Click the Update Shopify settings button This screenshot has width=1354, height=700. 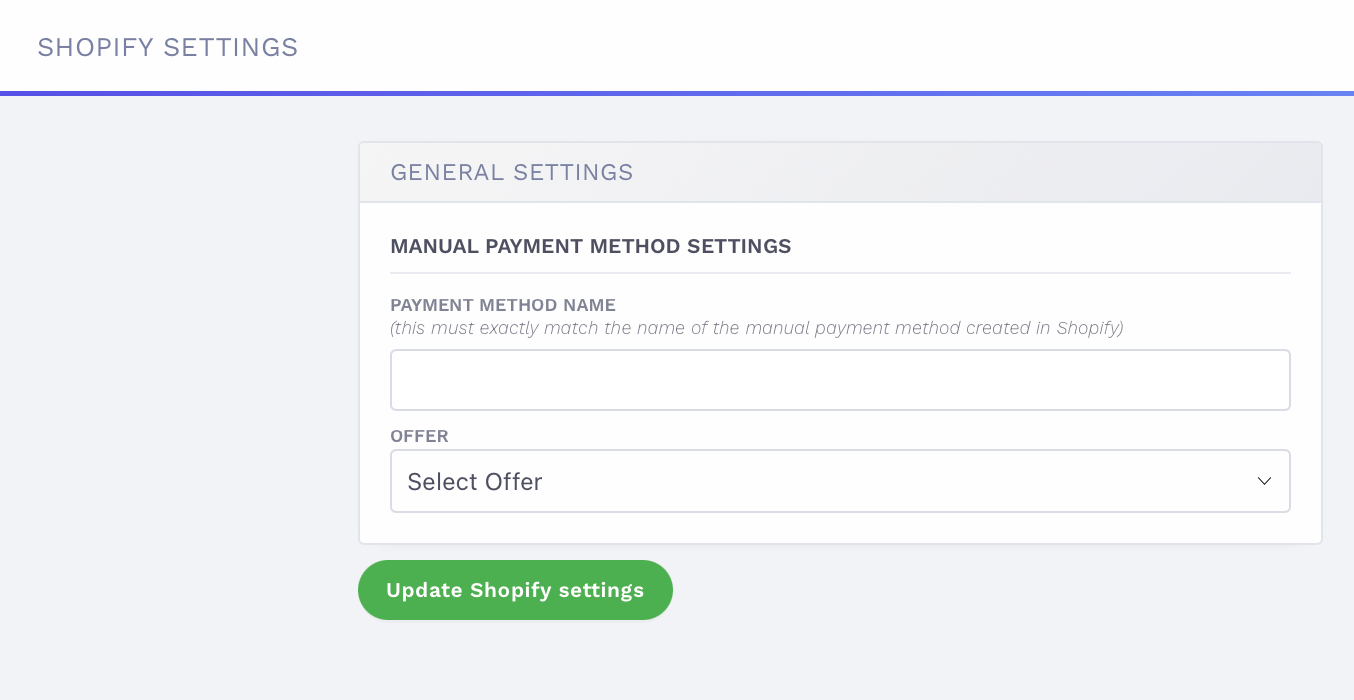tap(515, 590)
